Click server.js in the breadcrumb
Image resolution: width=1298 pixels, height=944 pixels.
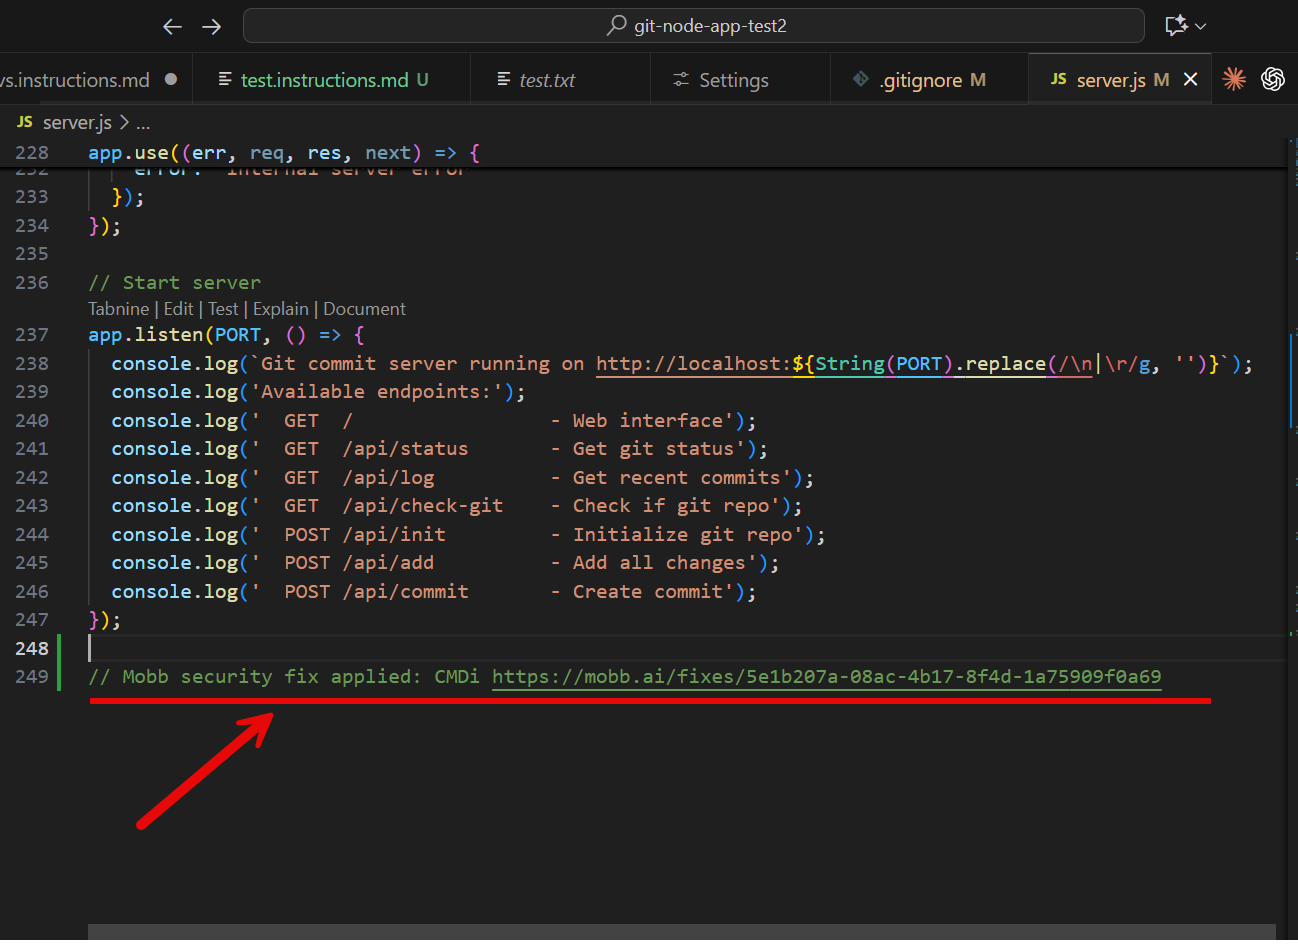[x=76, y=122]
